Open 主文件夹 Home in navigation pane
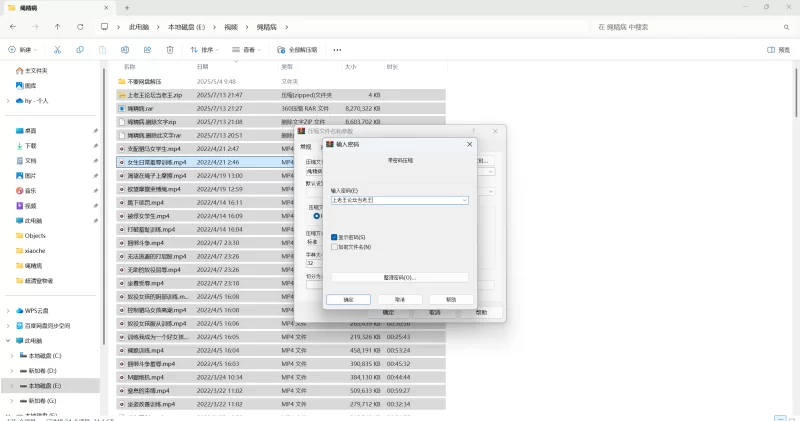The width and height of the screenshot is (800, 421). (x=32, y=70)
